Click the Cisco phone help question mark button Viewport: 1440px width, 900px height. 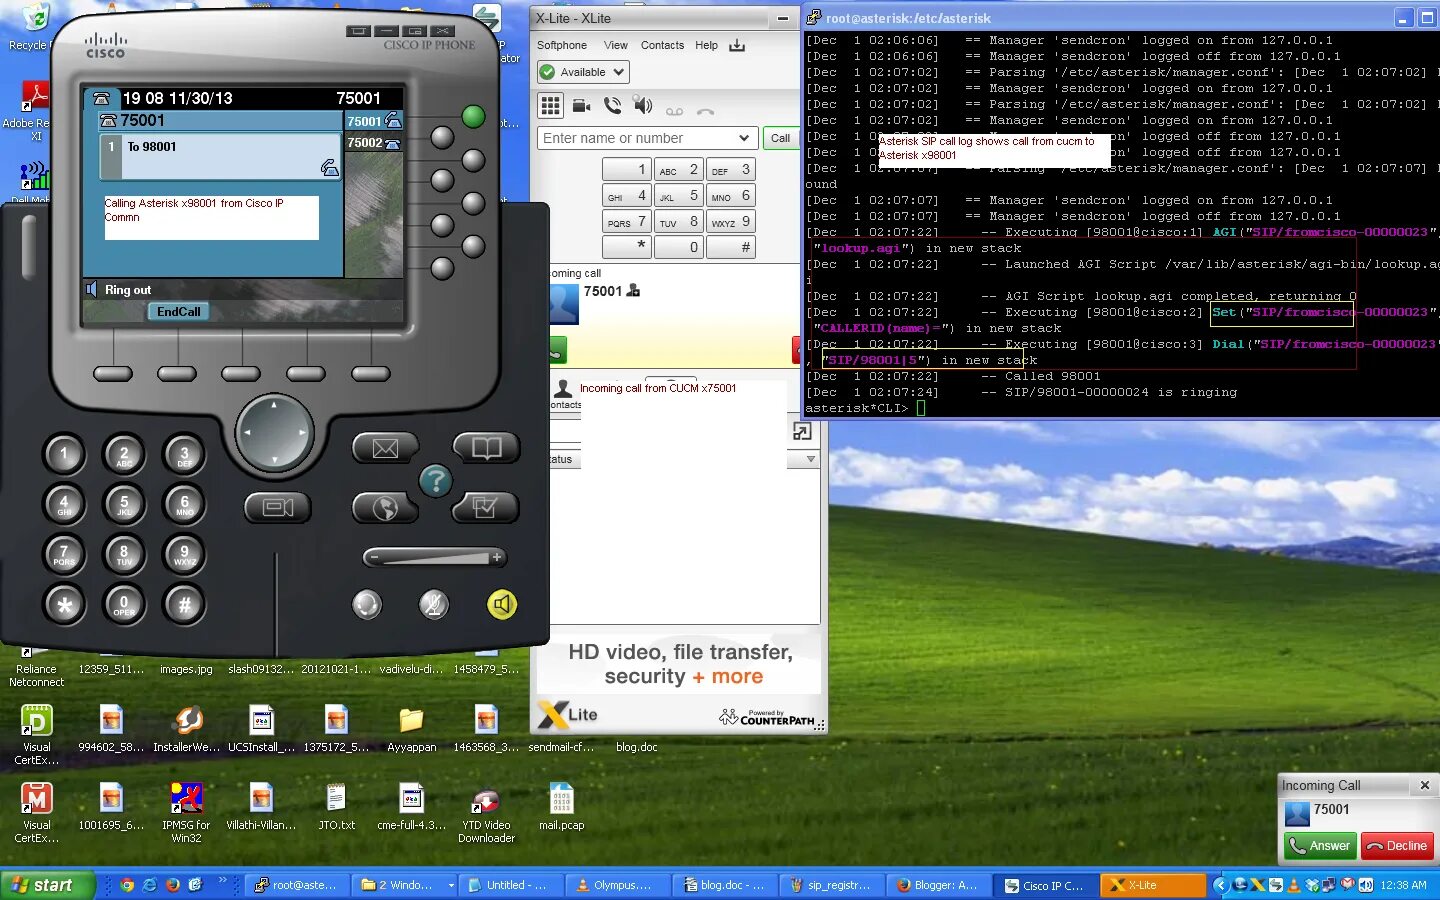(435, 481)
